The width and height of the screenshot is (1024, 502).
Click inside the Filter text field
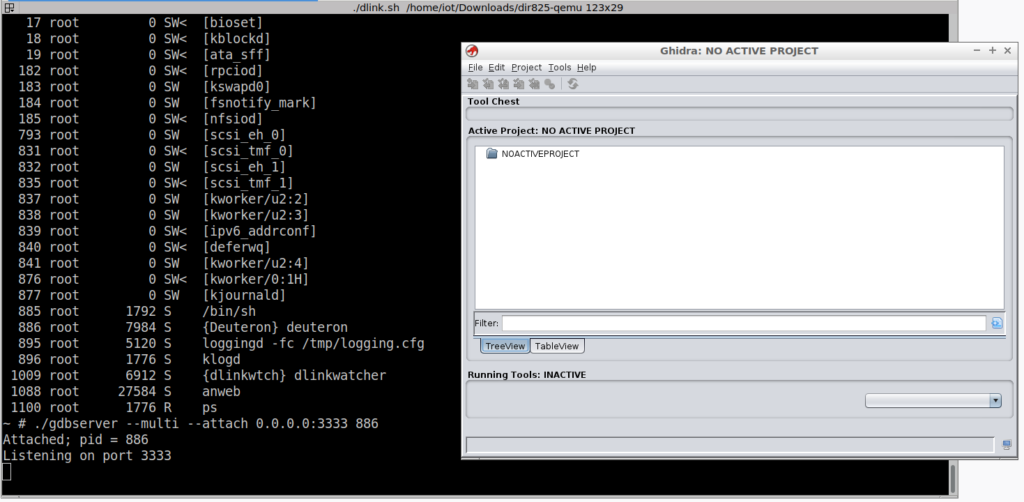pos(743,323)
